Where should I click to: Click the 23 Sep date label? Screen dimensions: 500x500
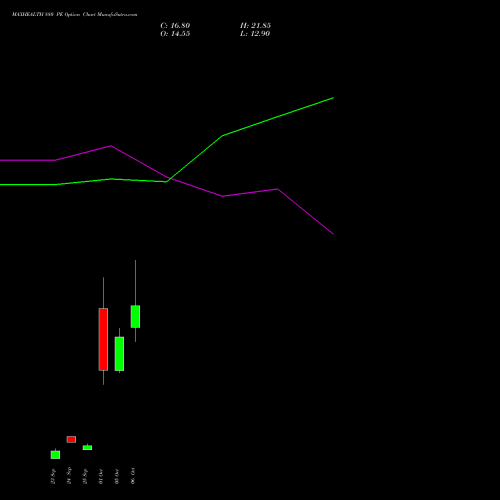tap(53, 476)
